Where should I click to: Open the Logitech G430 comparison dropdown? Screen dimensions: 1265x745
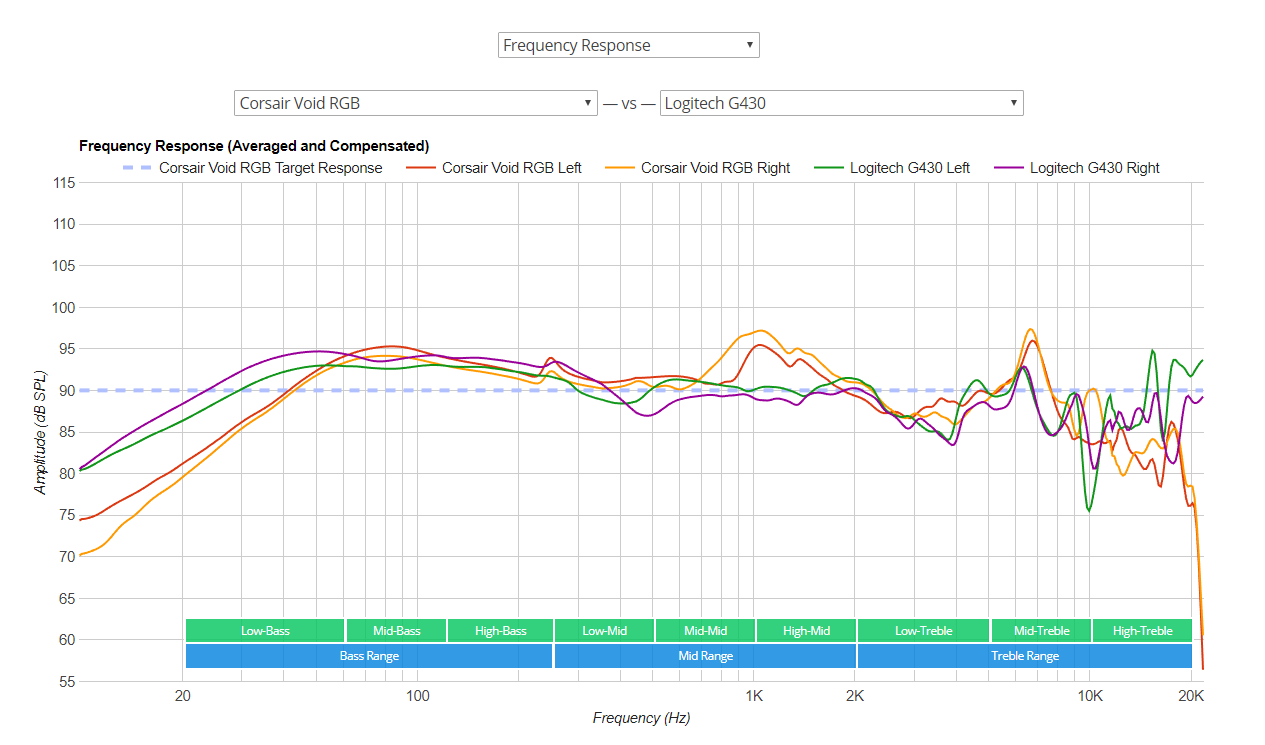(x=841, y=103)
